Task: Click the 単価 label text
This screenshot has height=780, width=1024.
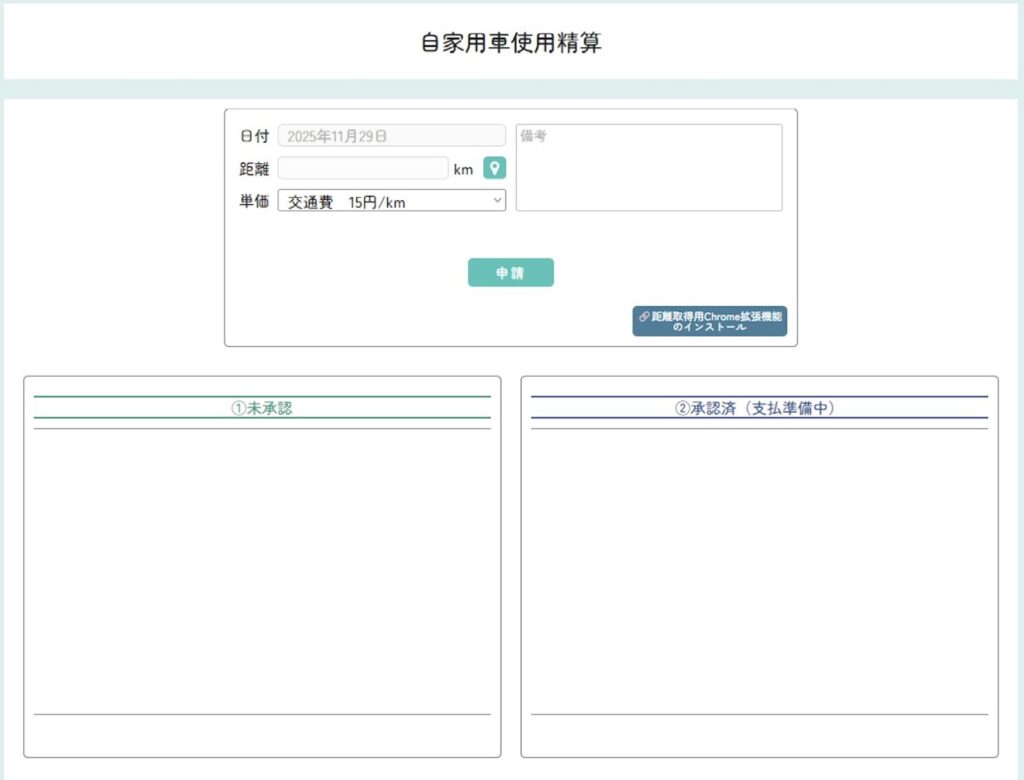Action: [254, 201]
